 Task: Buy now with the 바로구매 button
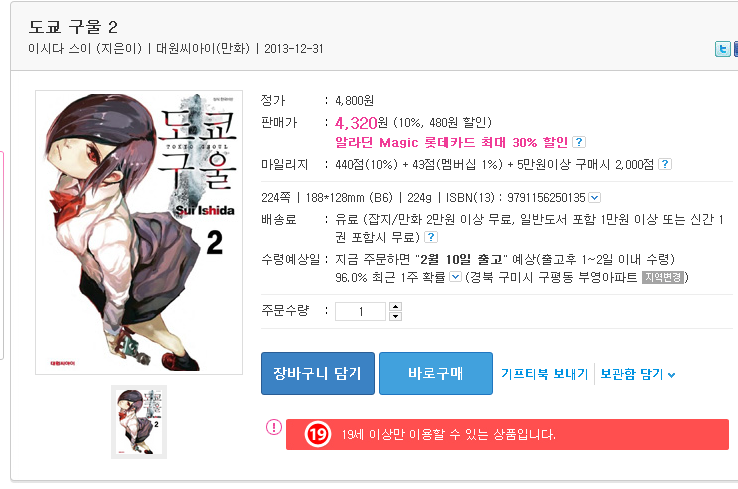point(436,373)
